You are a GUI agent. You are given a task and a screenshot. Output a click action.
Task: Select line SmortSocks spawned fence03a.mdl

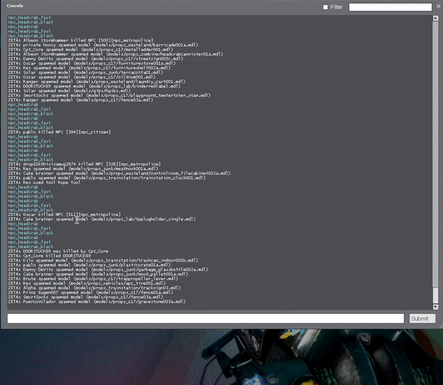click(86, 297)
